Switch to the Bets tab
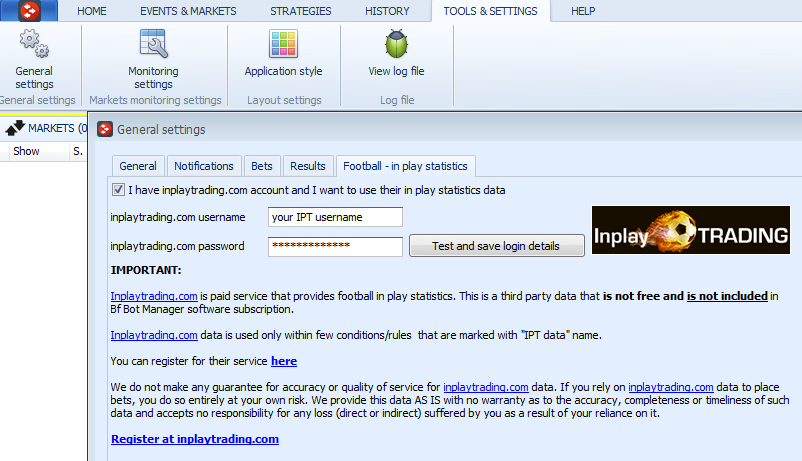 coord(262,166)
